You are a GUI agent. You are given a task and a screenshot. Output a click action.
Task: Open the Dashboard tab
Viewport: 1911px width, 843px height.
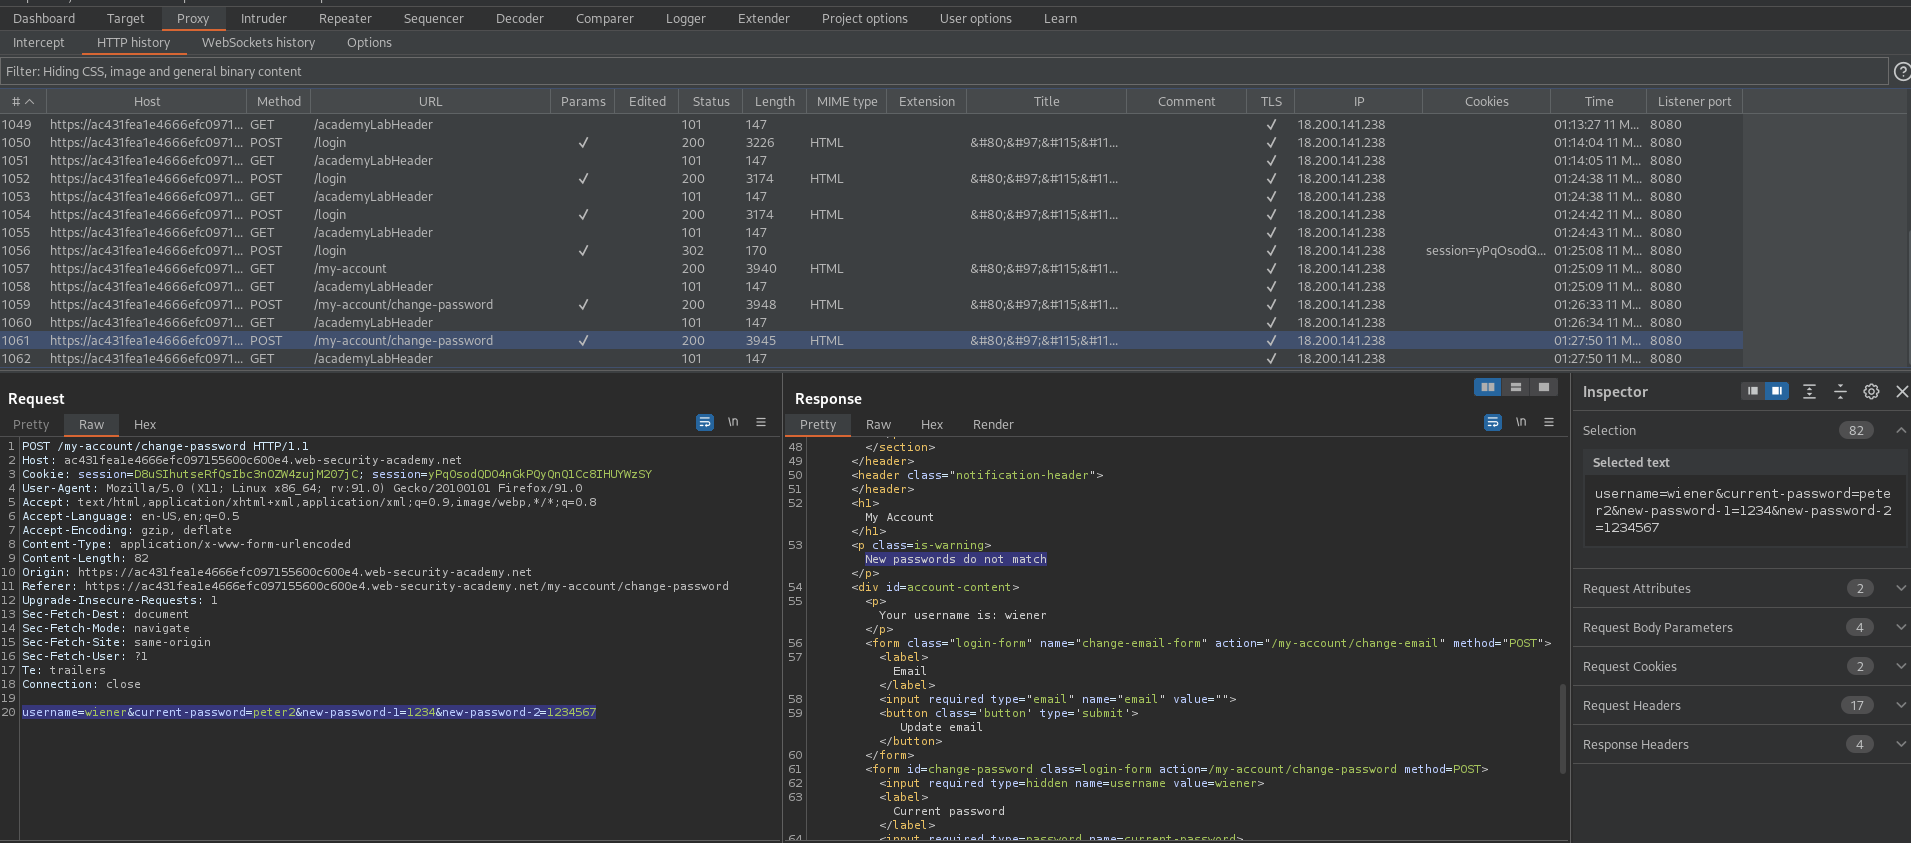pyautogui.click(x=44, y=18)
